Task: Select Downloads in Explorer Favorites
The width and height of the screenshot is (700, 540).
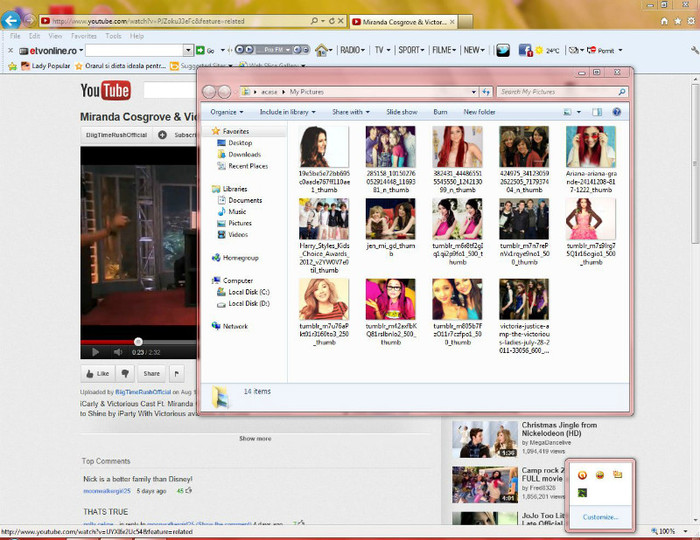Action: [x=244, y=154]
